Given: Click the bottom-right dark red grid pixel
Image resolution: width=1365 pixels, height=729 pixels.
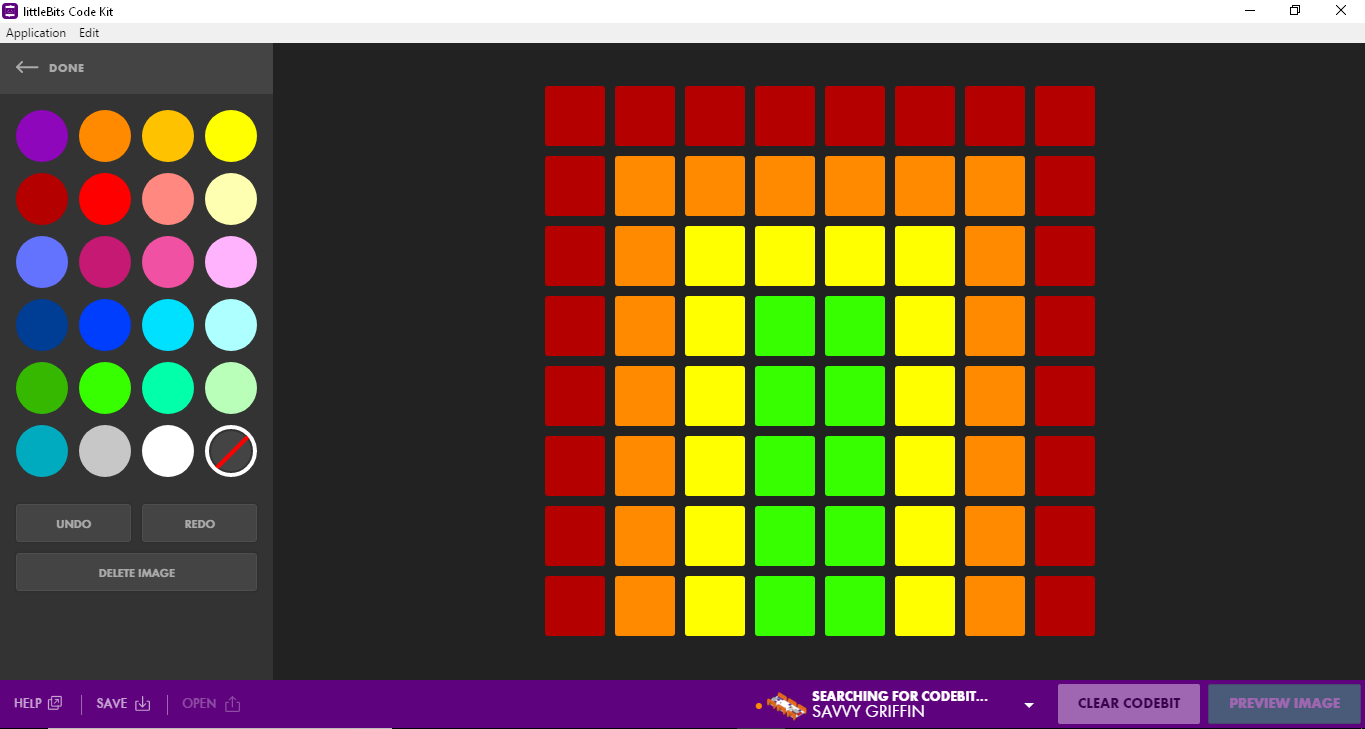Looking at the screenshot, I should point(1065,606).
